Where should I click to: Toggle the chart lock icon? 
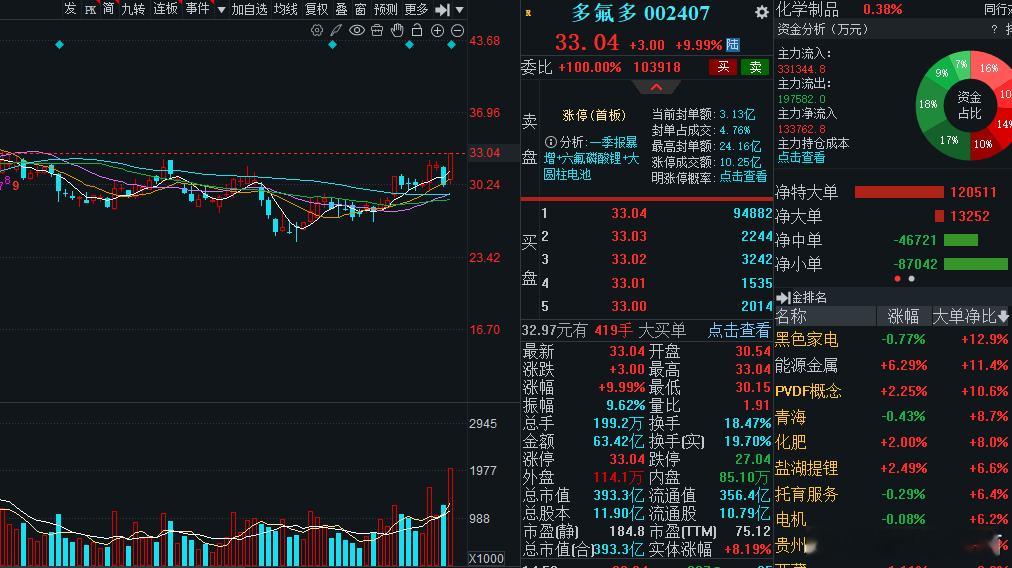[417, 30]
